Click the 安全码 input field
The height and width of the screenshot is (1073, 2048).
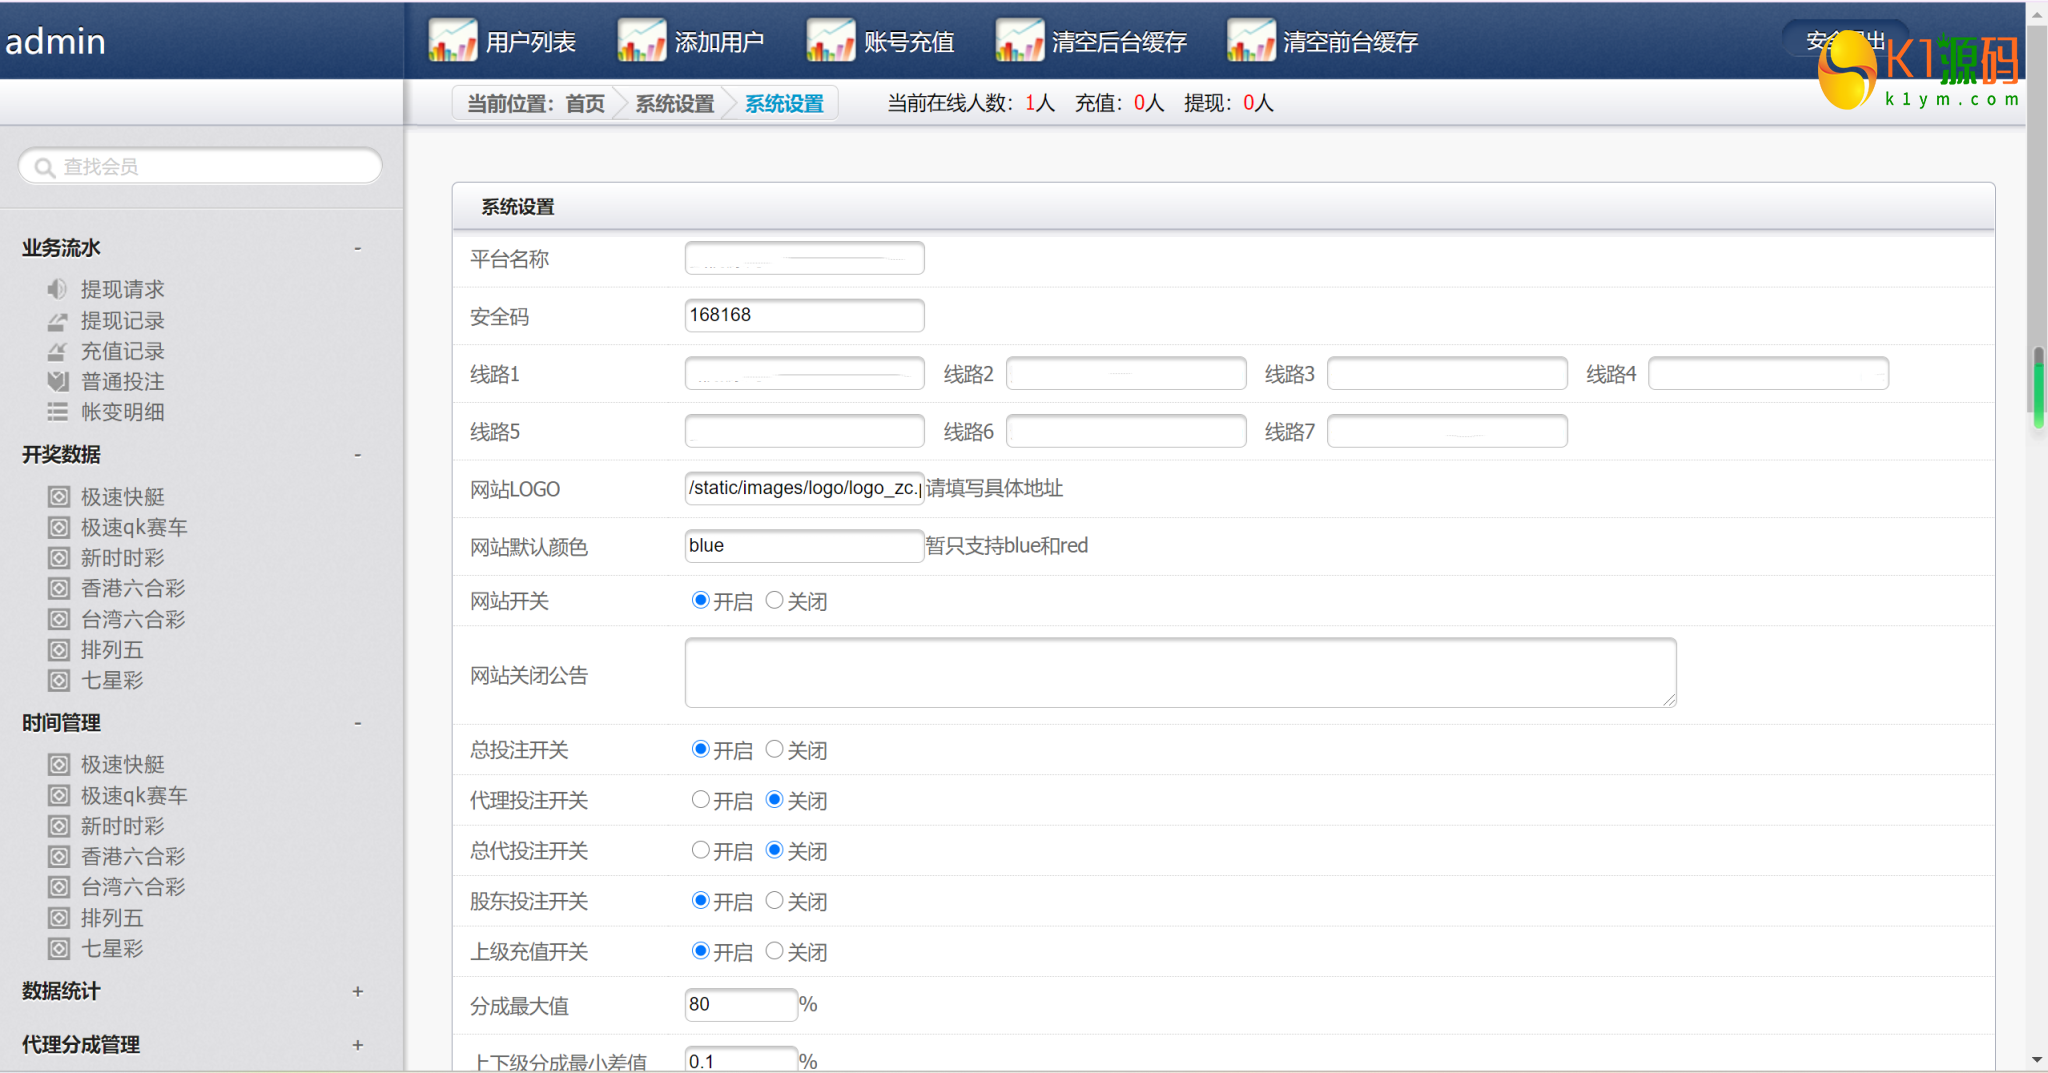point(804,315)
